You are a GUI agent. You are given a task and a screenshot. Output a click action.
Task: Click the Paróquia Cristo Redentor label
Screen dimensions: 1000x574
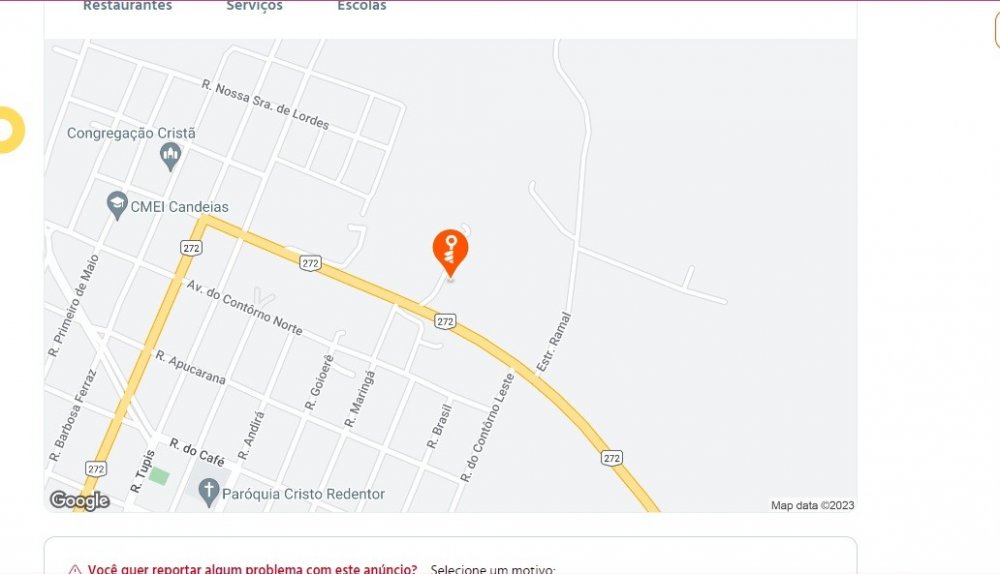tap(304, 494)
